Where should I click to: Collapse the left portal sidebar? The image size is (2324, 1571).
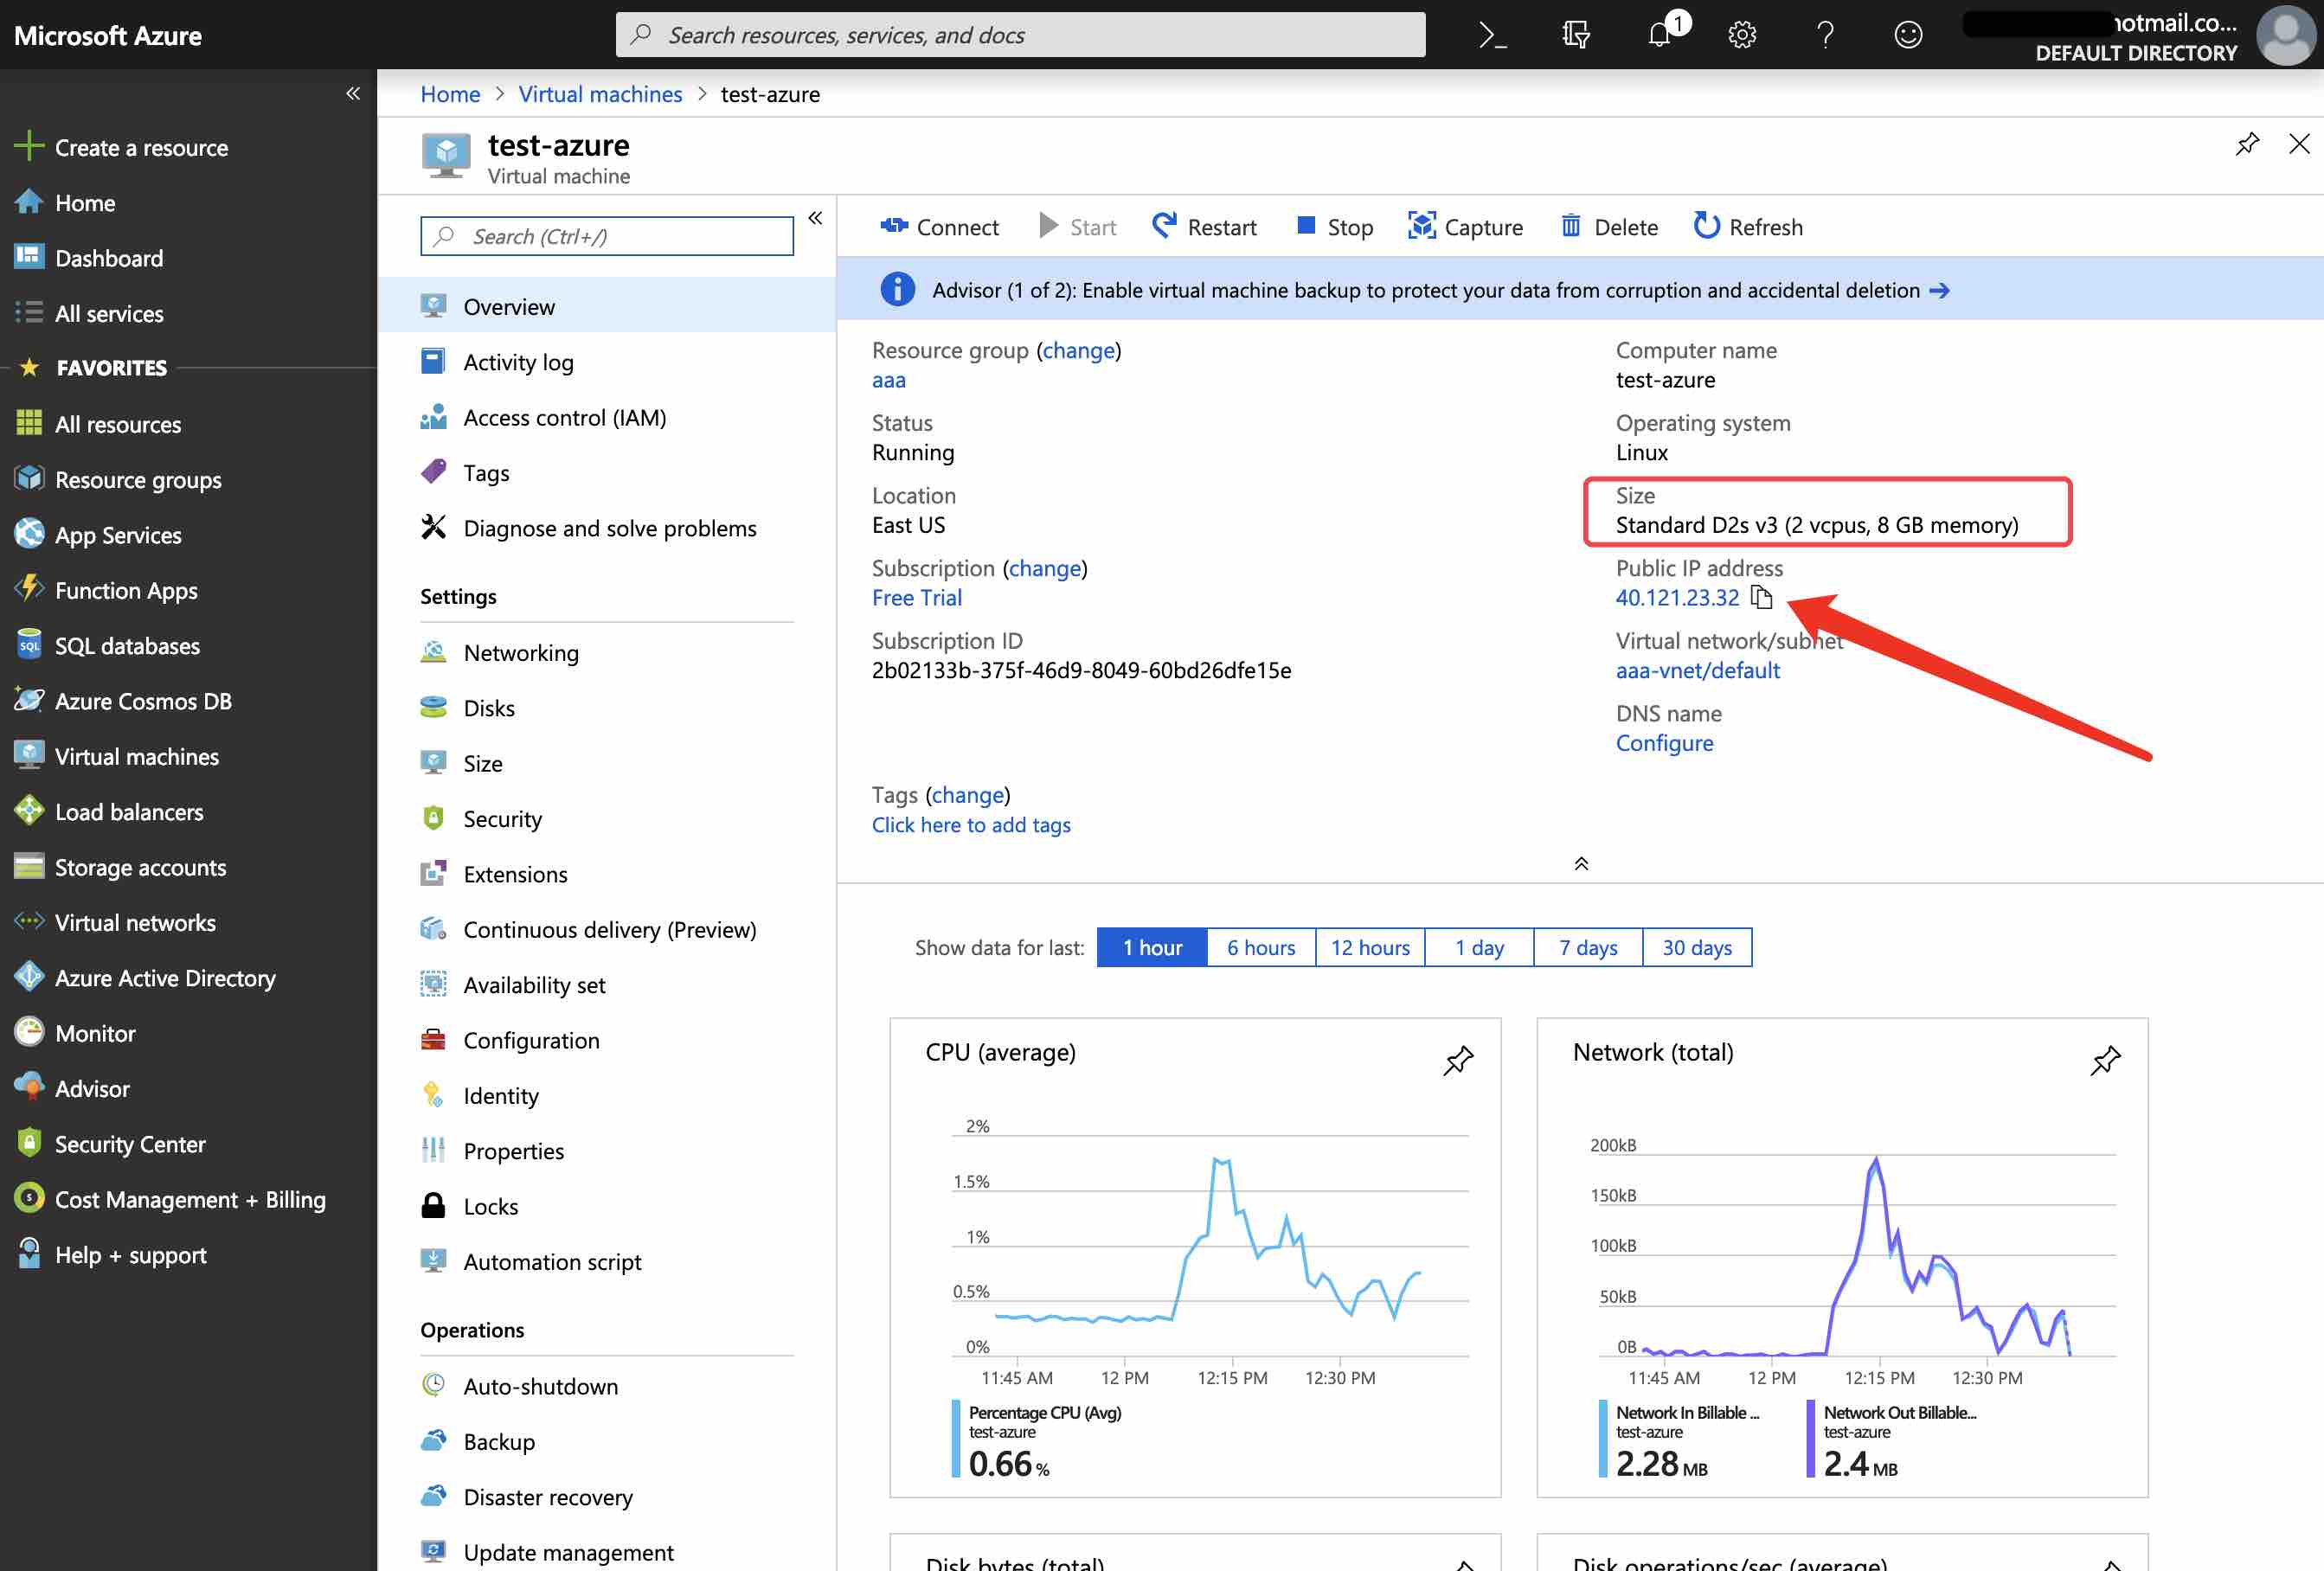[x=353, y=93]
